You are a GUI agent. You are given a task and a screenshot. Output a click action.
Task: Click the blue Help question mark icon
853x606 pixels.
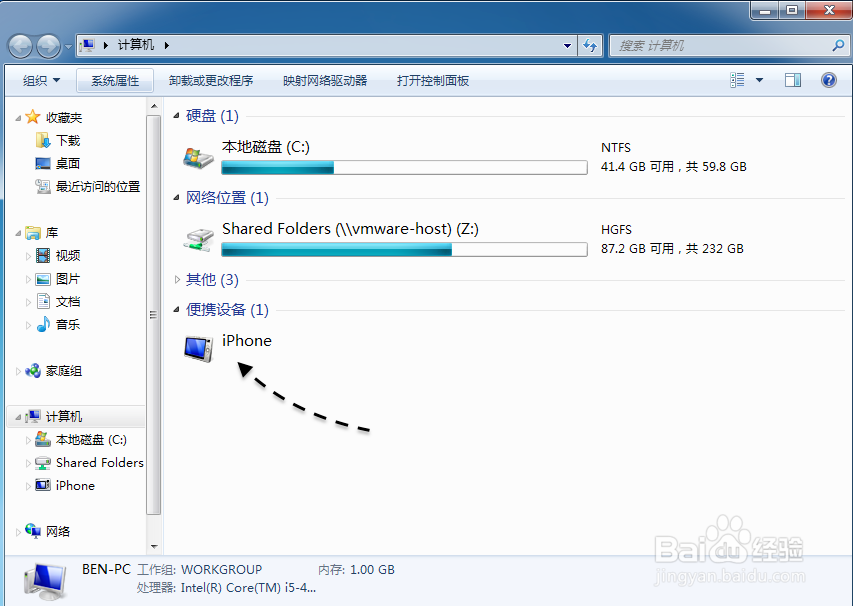coord(829,81)
